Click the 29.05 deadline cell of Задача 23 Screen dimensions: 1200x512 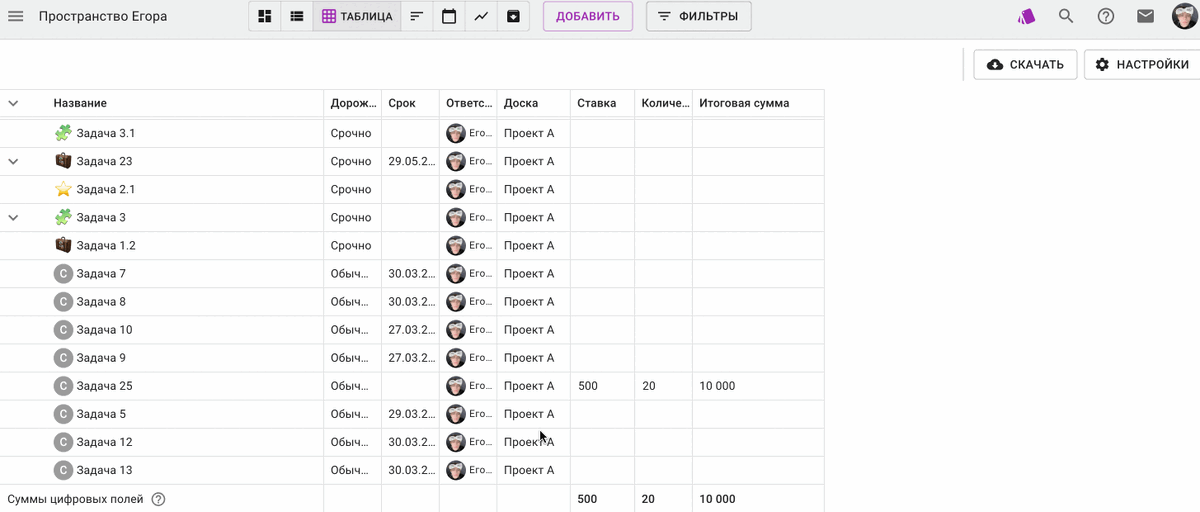pyautogui.click(x=410, y=161)
